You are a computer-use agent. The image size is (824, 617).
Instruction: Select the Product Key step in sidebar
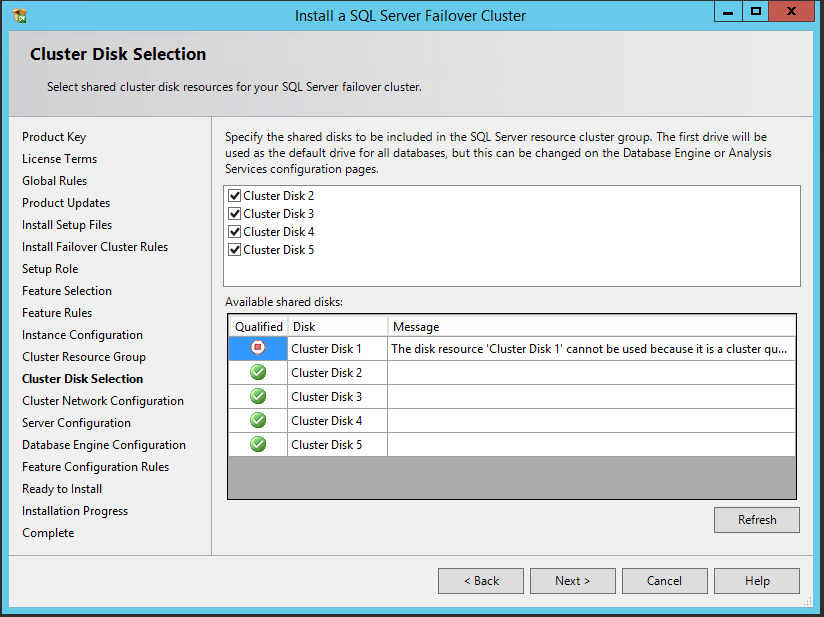[54, 137]
